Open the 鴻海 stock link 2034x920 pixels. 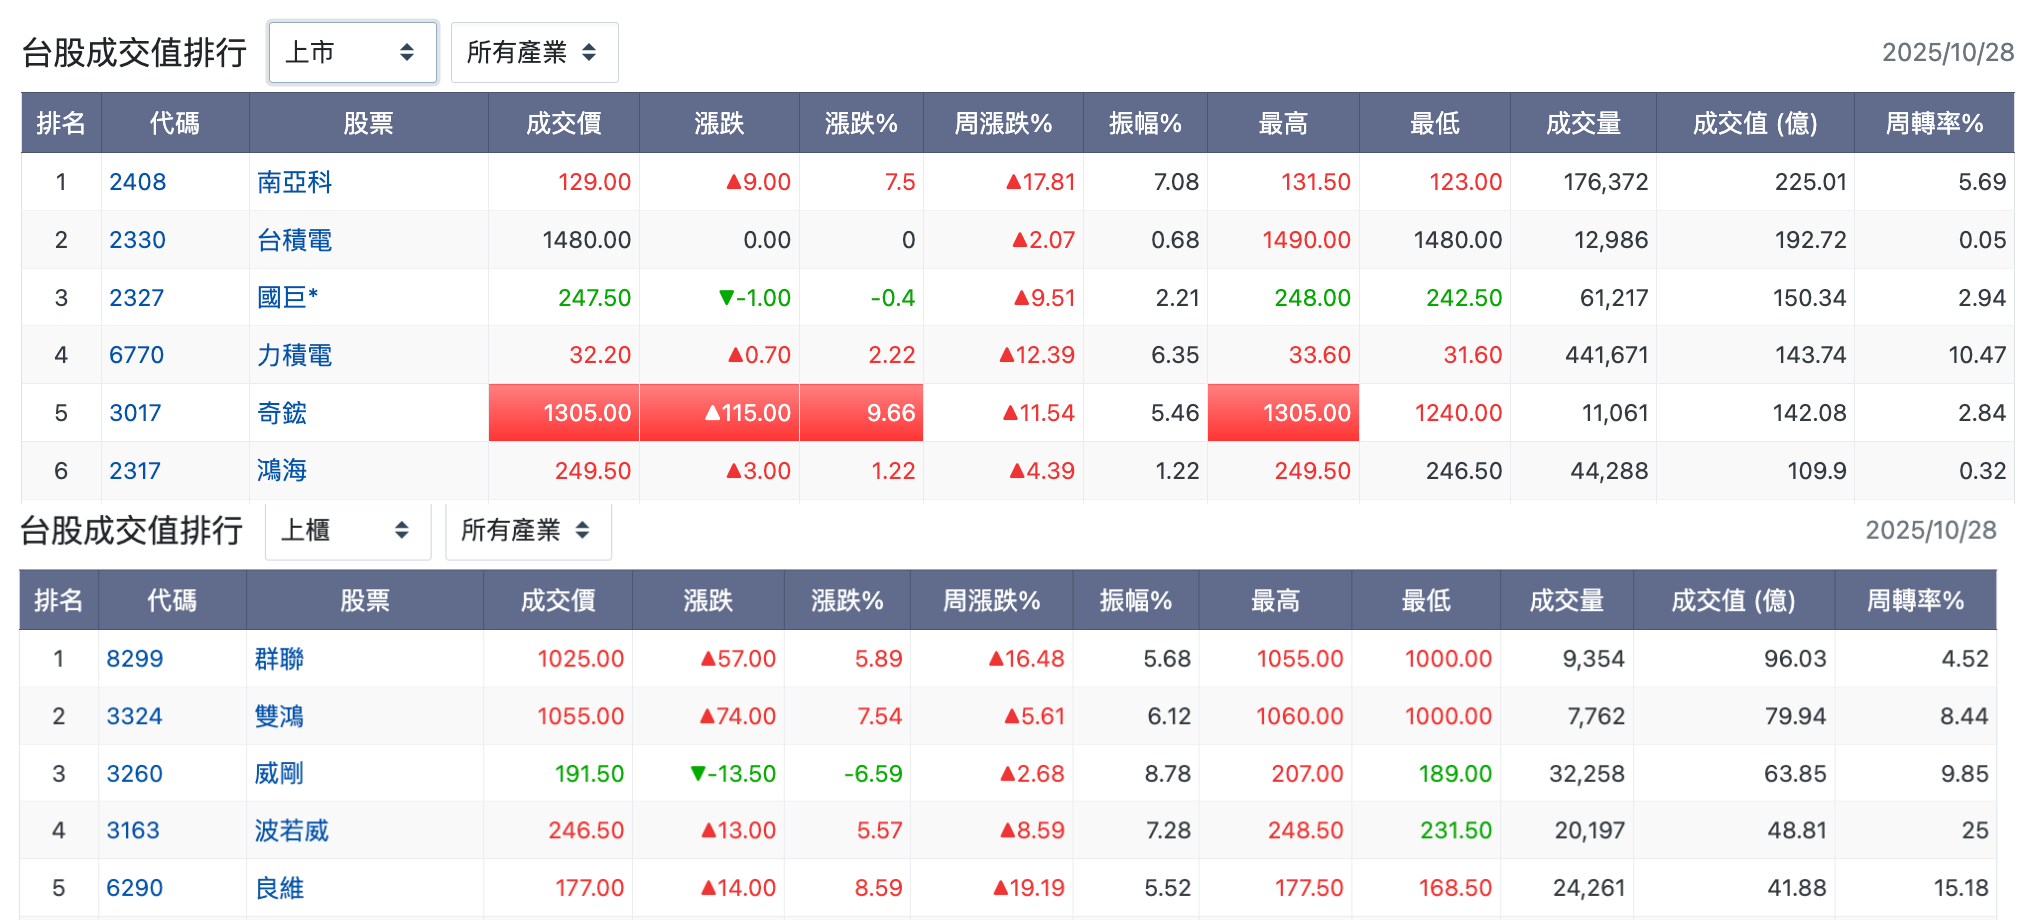pyautogui.click(x=282, y=470)
